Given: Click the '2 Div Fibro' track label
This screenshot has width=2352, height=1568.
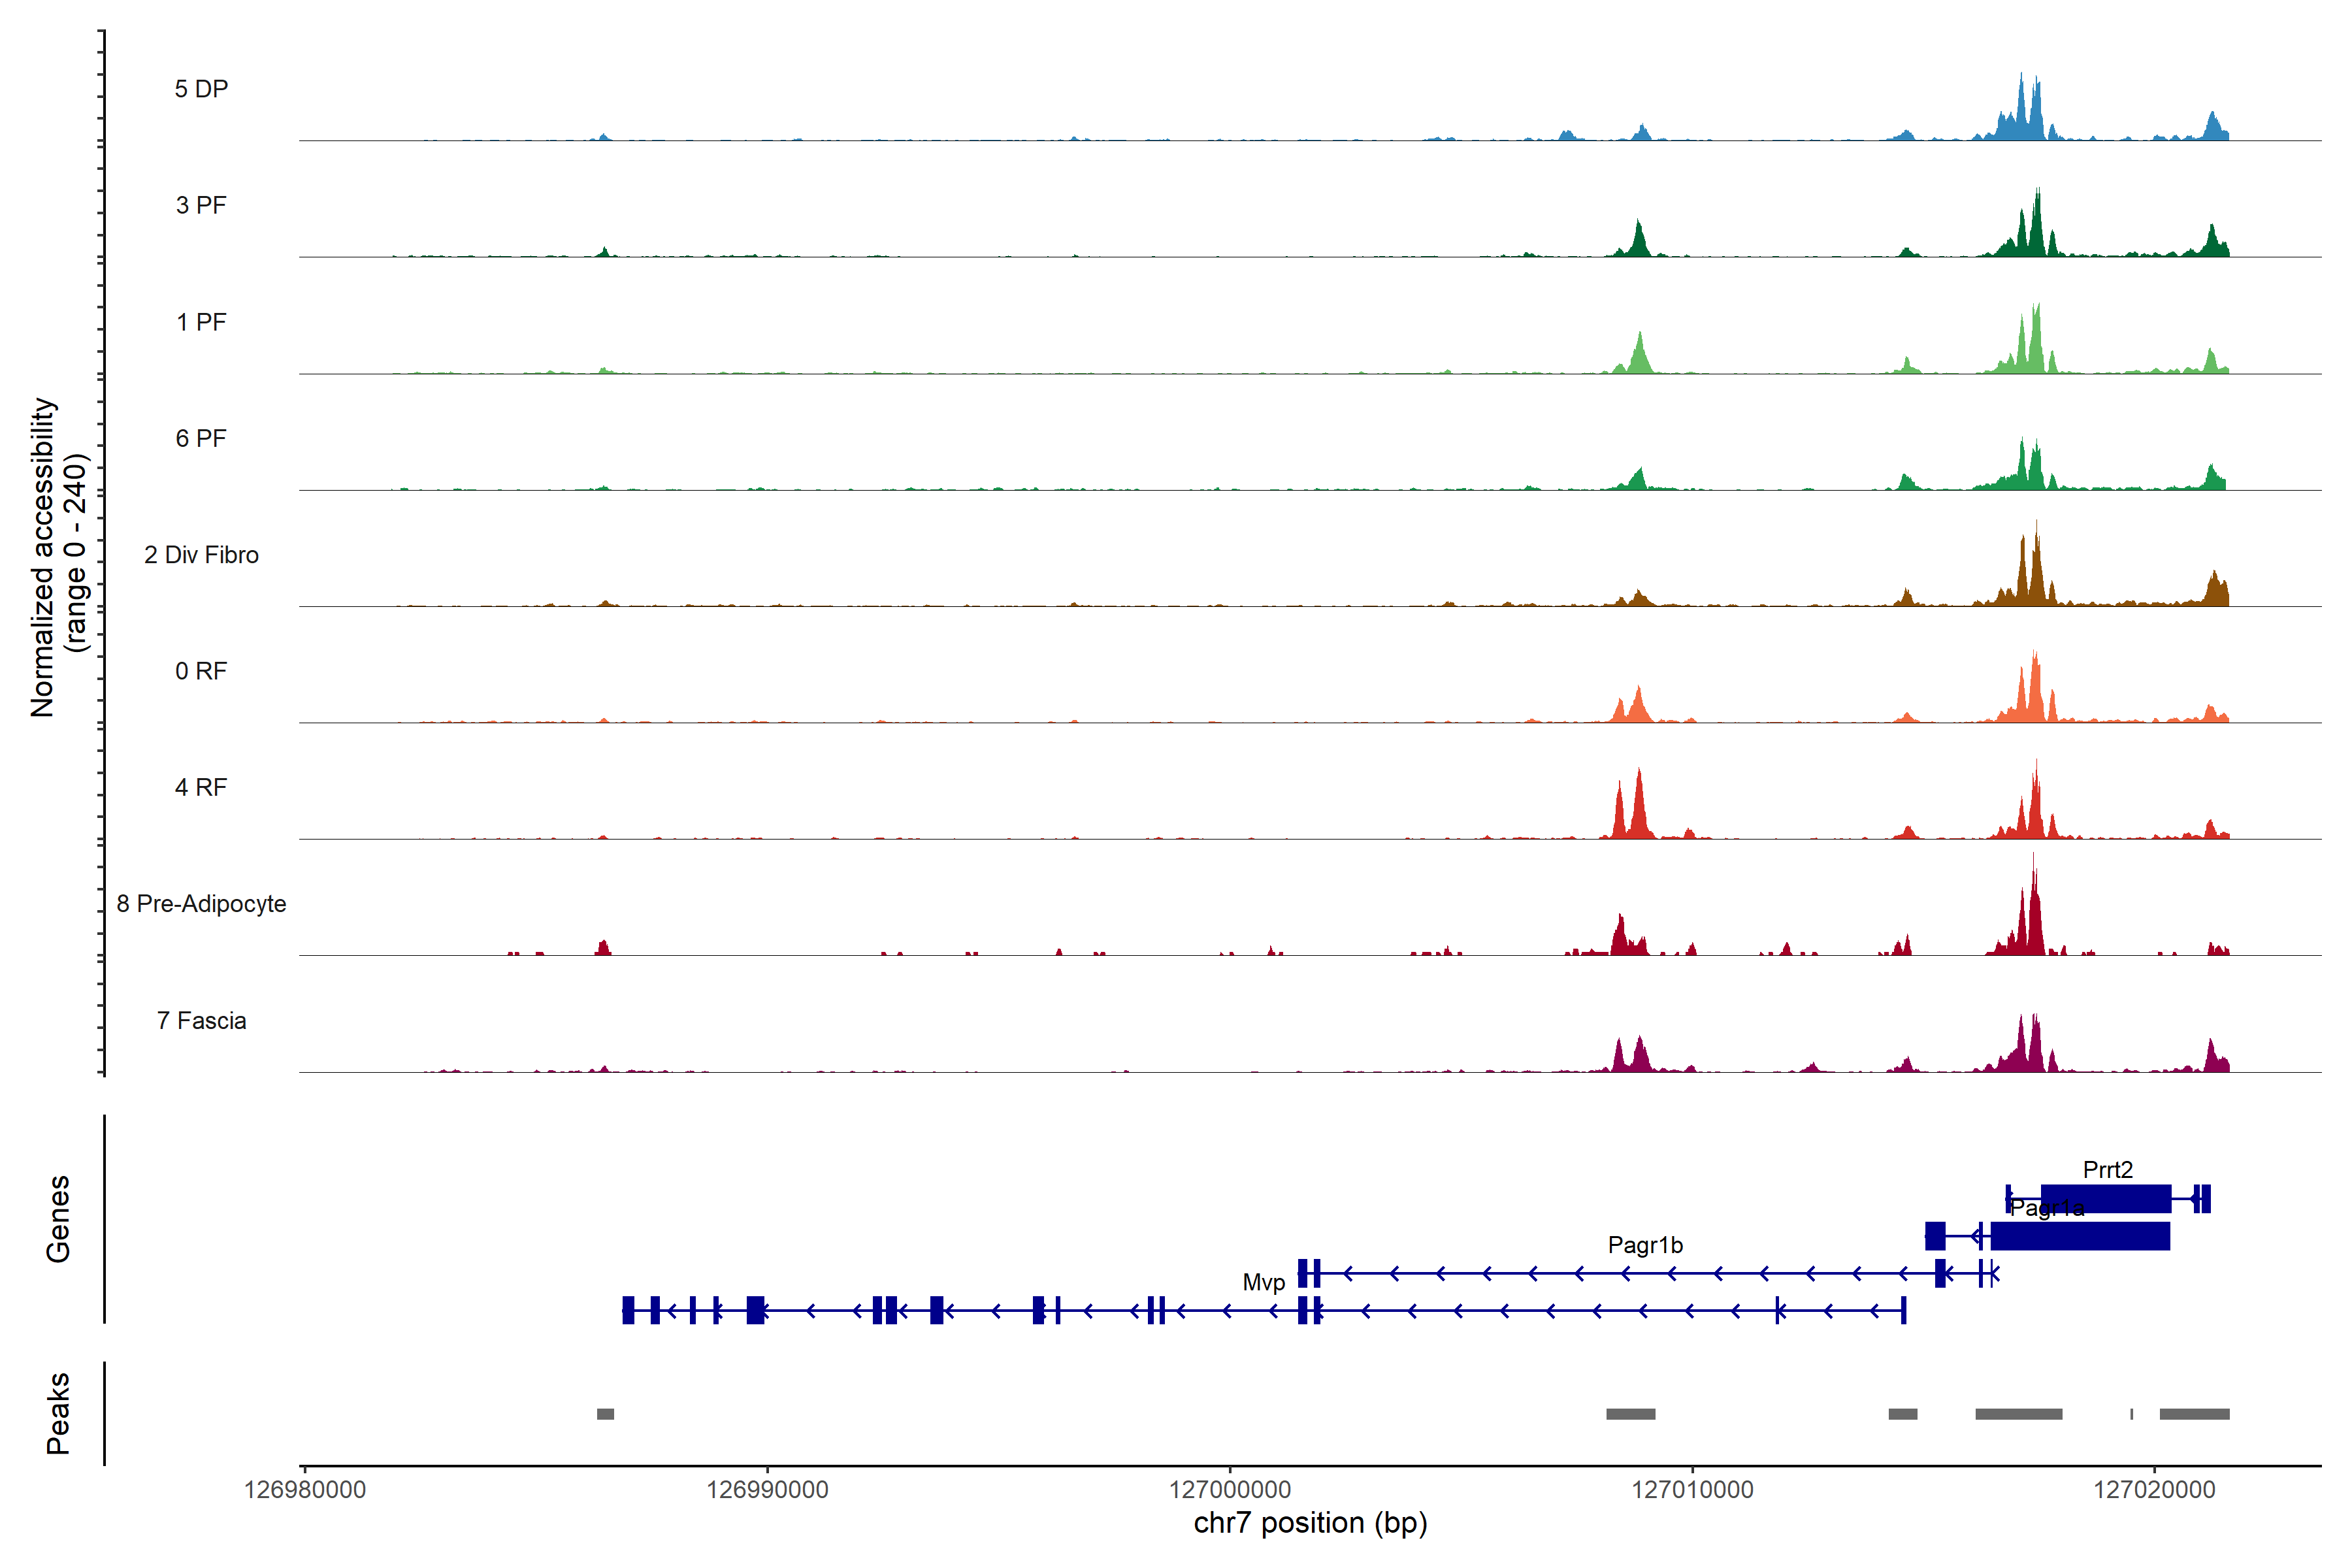Looking at the screenshot, I should coord(201,555).
